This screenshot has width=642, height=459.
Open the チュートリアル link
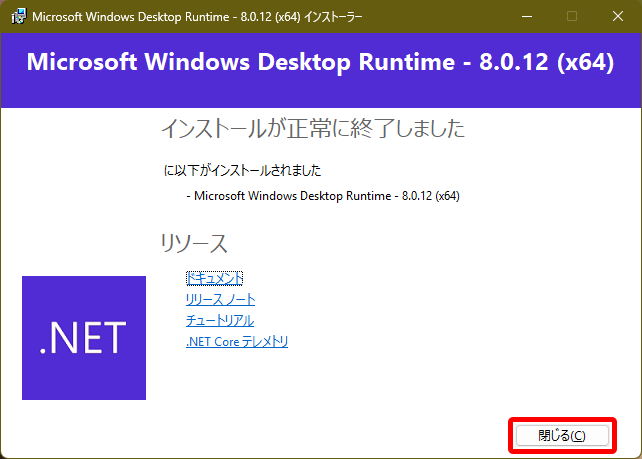(220, 321)
